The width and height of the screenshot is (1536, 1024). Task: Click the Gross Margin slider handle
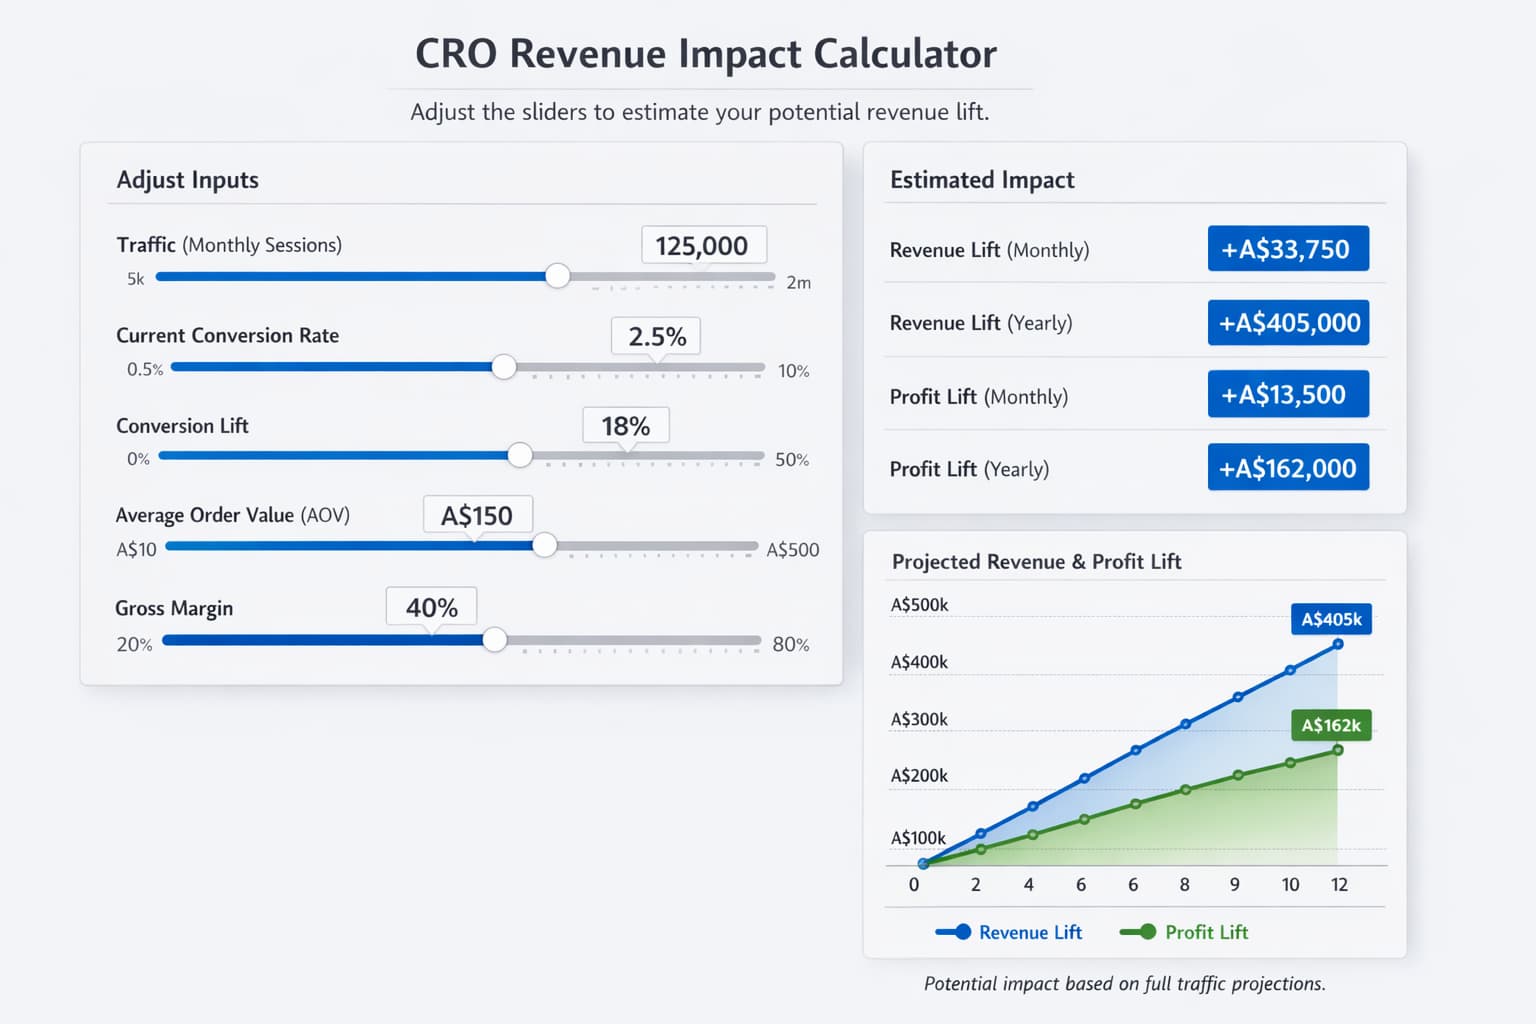[494, 640]
